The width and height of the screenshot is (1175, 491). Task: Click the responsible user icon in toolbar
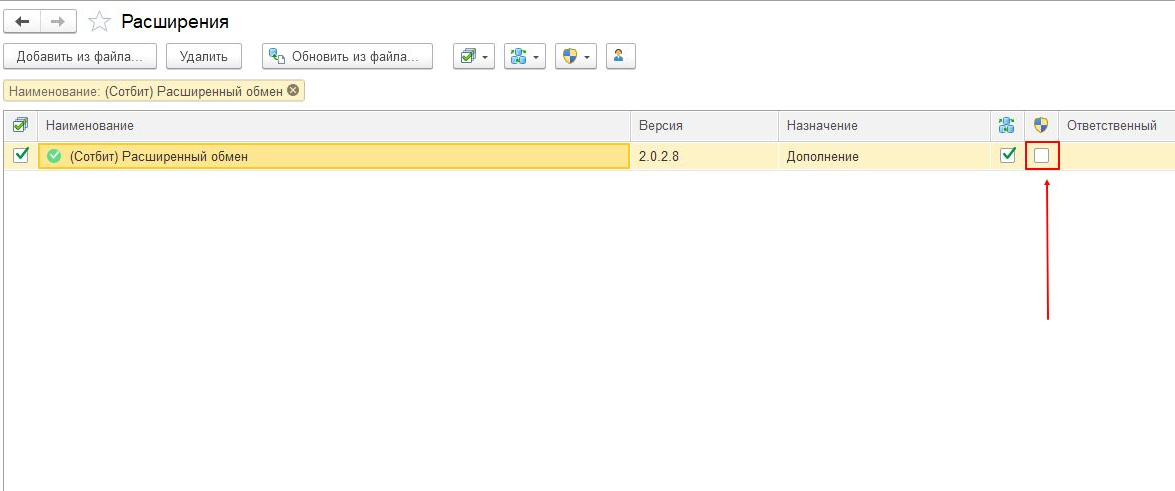click(x=620, y=57)
